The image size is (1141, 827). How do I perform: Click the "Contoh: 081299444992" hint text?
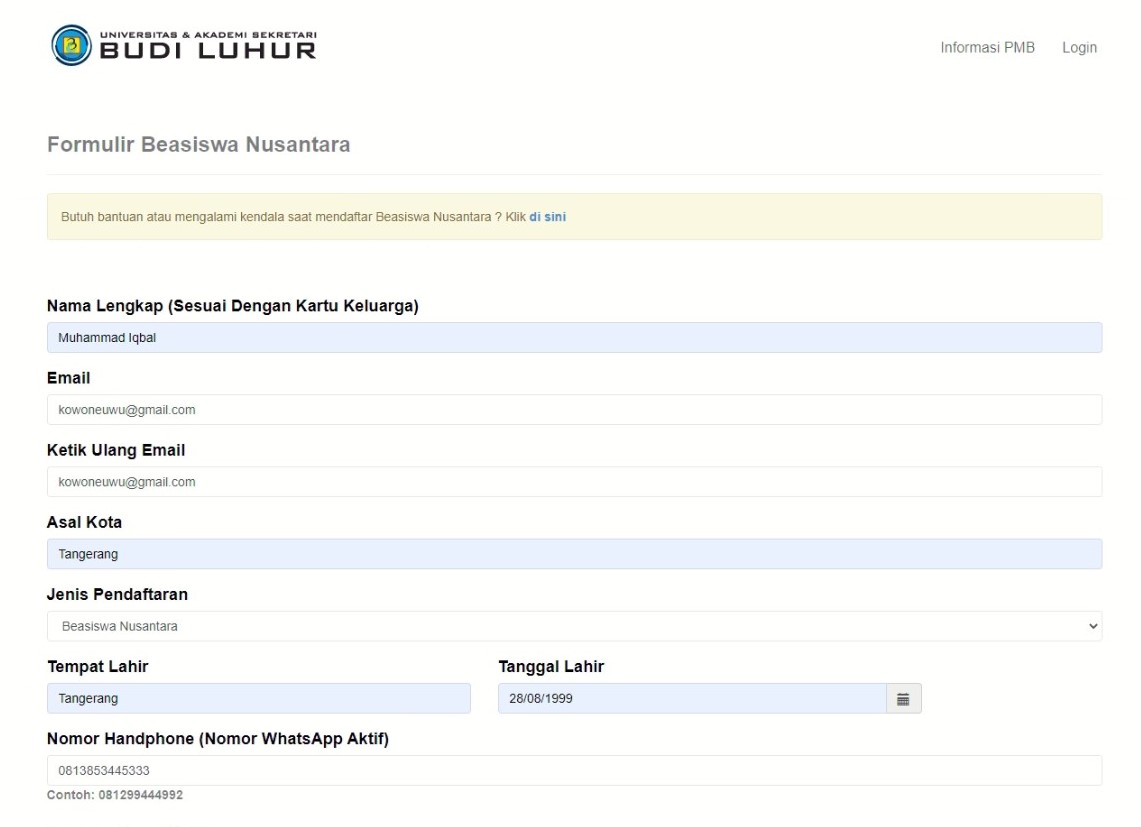tap(115, 795)
